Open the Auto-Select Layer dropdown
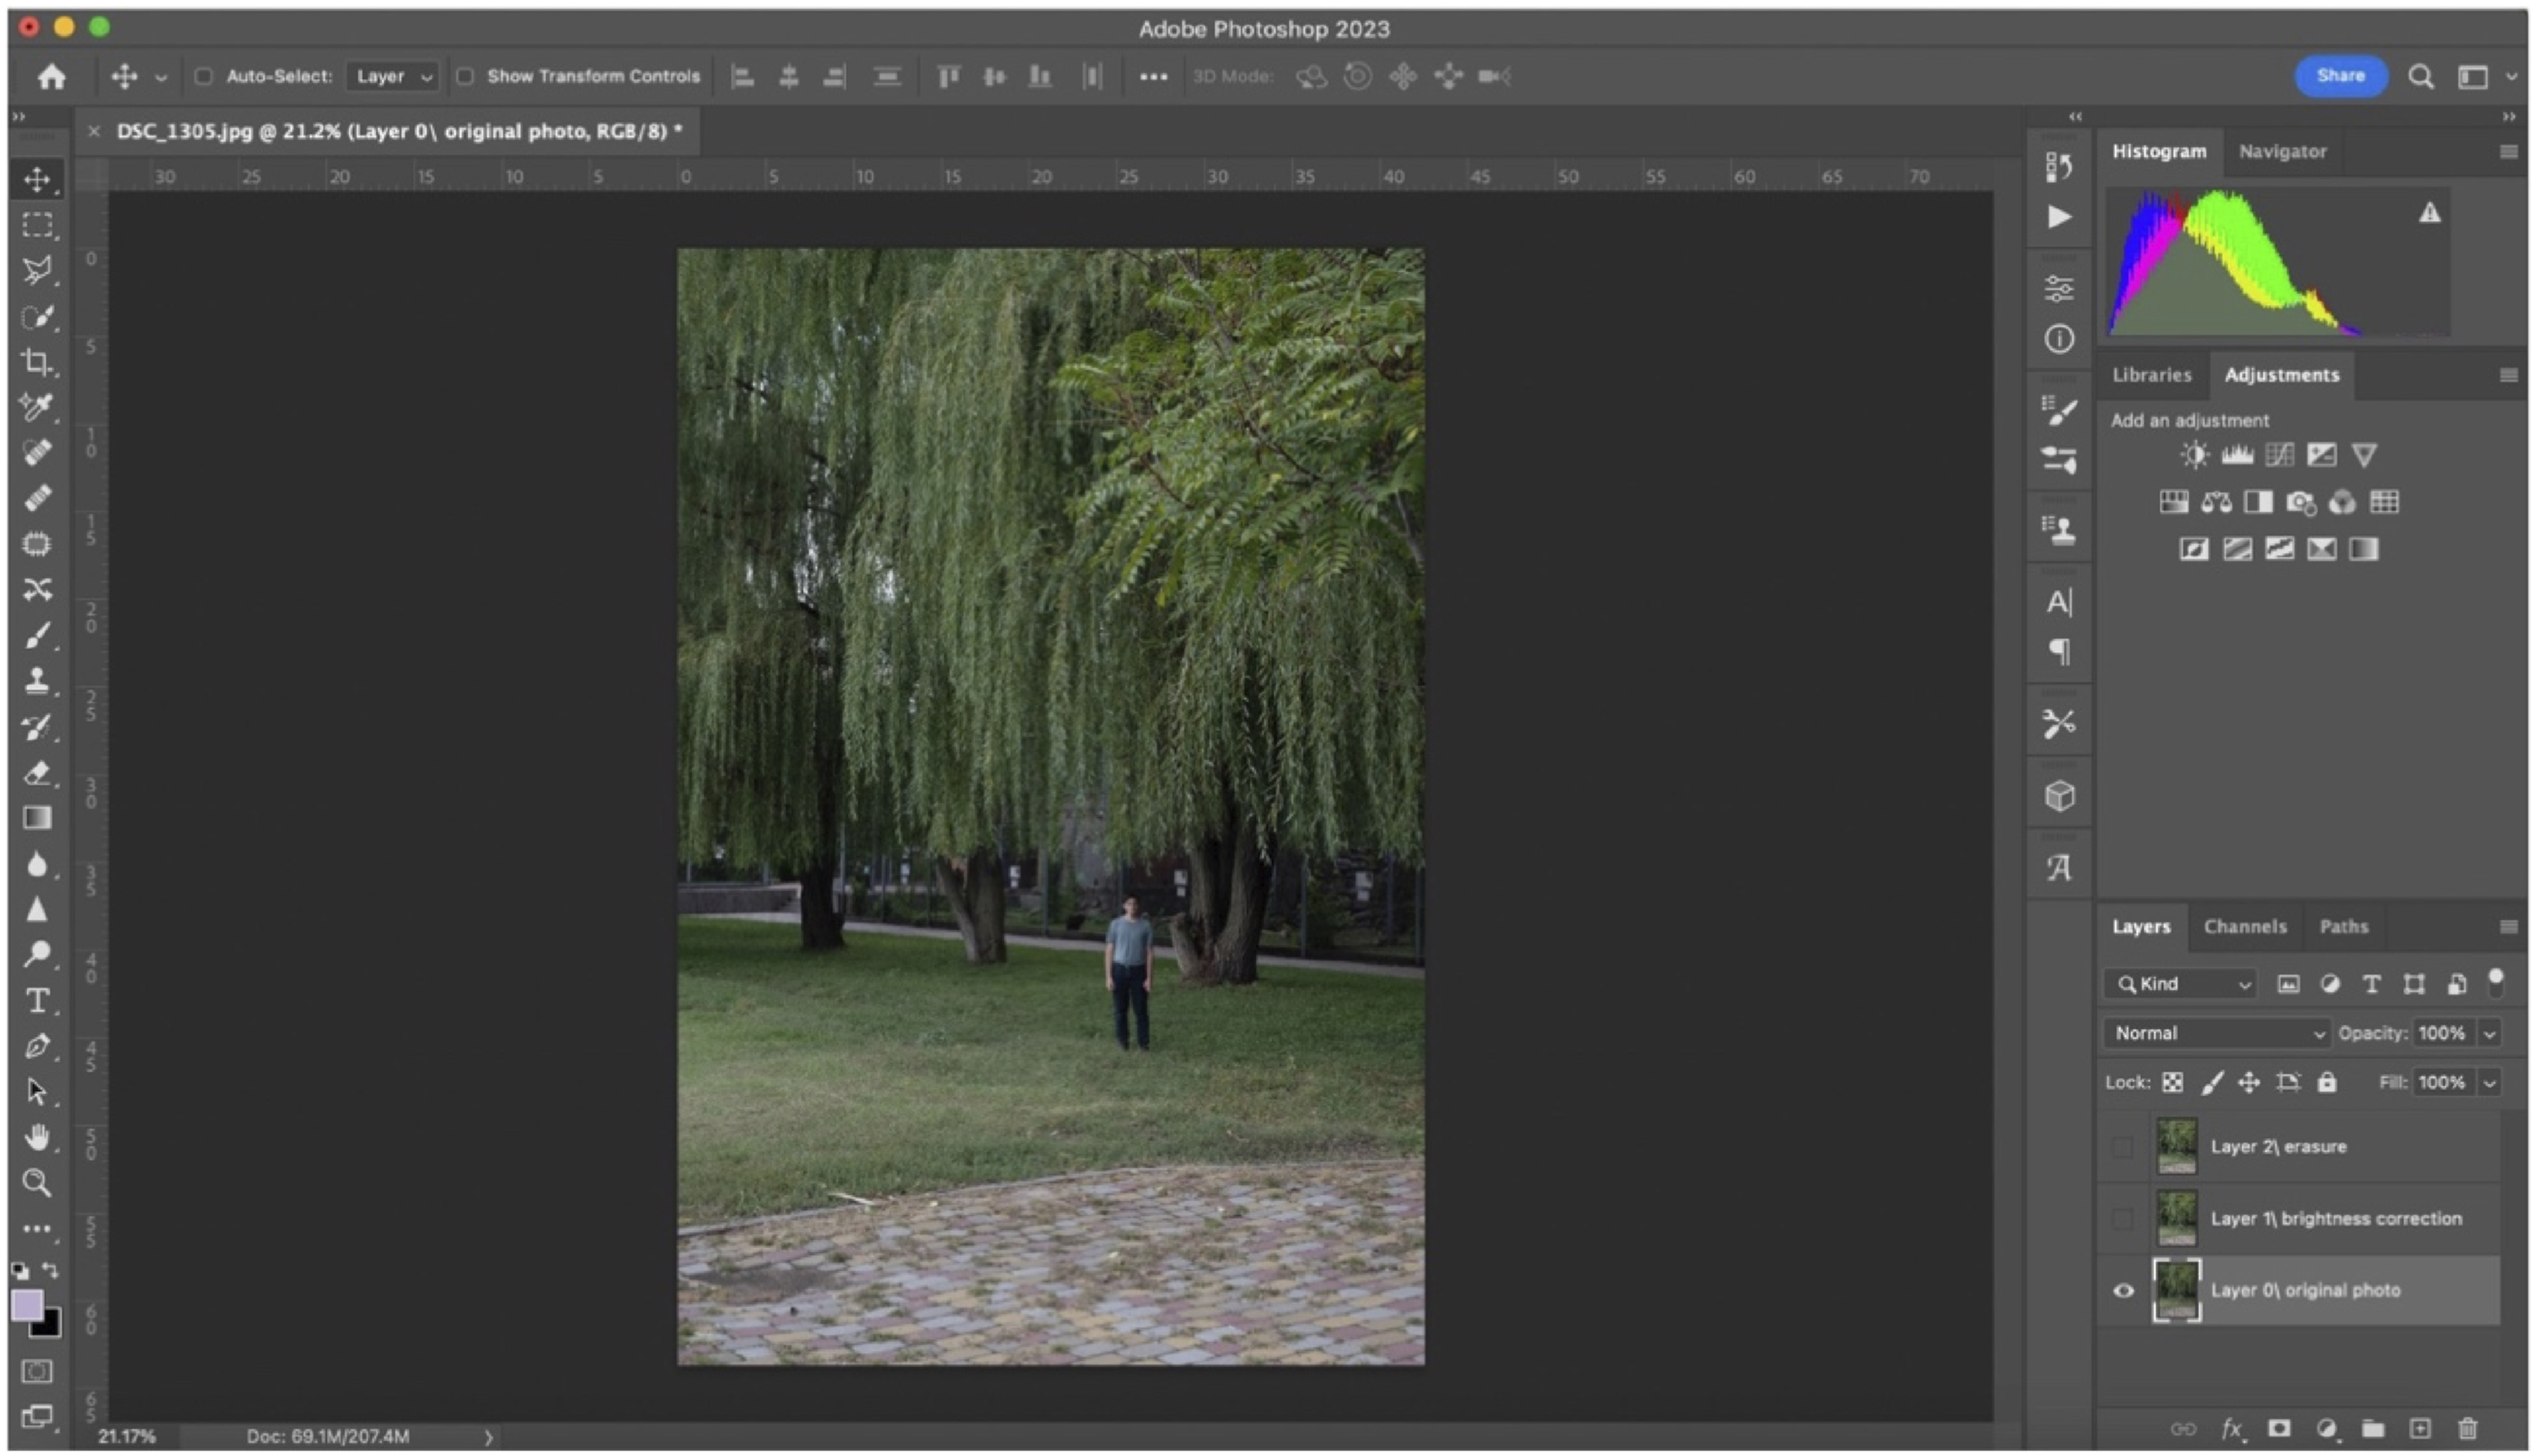The height and width of the screenshot is (1456, 2535). coord(393,76)
